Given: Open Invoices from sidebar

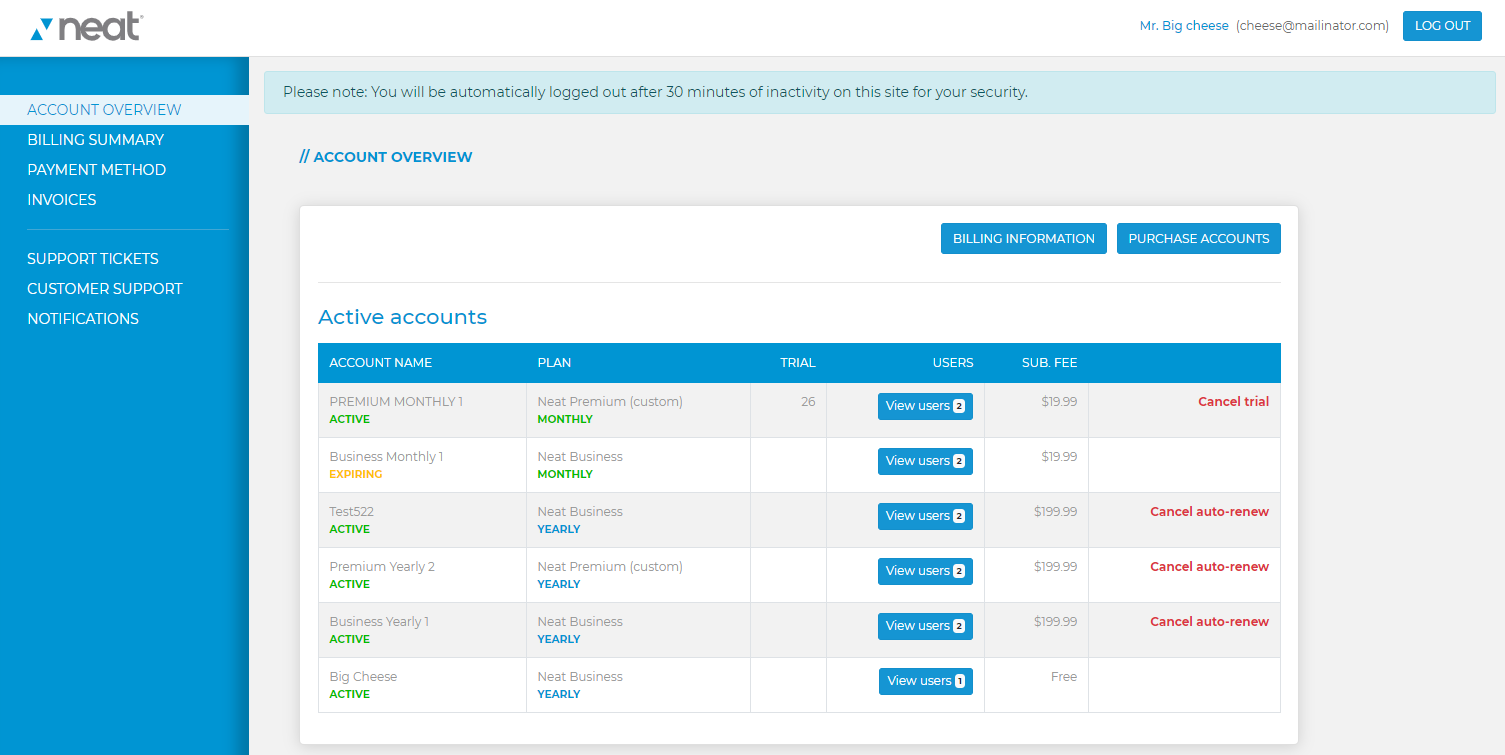Looking at the screenshot, I should 62,200.
